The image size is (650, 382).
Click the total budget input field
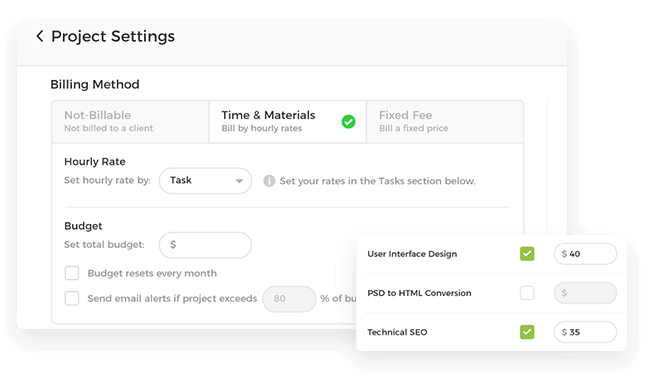coord(205,245)
